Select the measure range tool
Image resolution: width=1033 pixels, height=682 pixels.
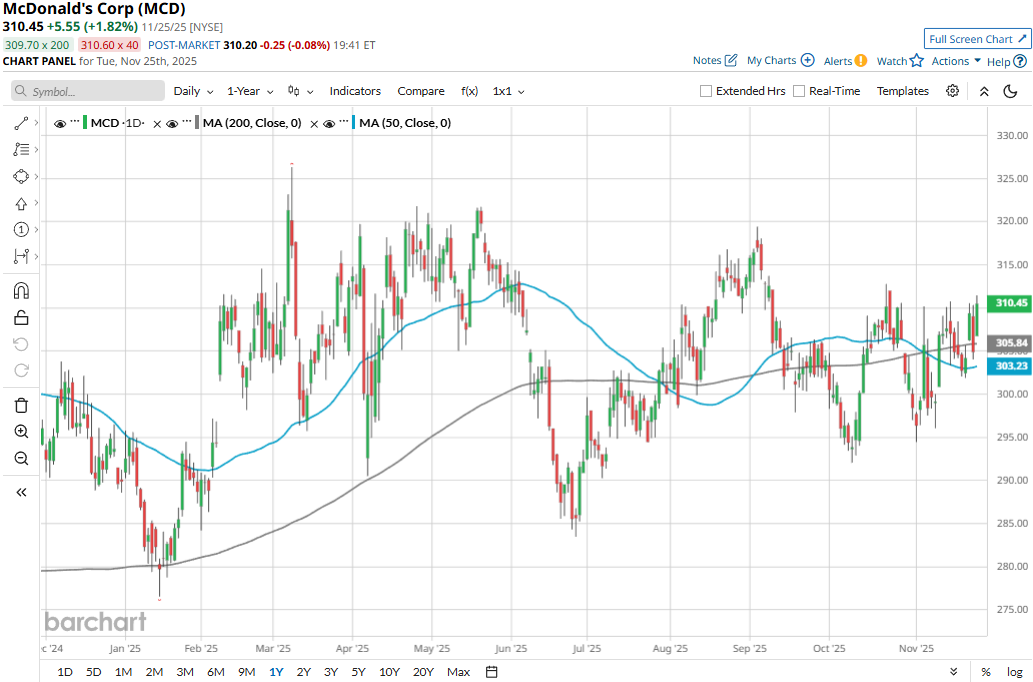pos(21,256)
